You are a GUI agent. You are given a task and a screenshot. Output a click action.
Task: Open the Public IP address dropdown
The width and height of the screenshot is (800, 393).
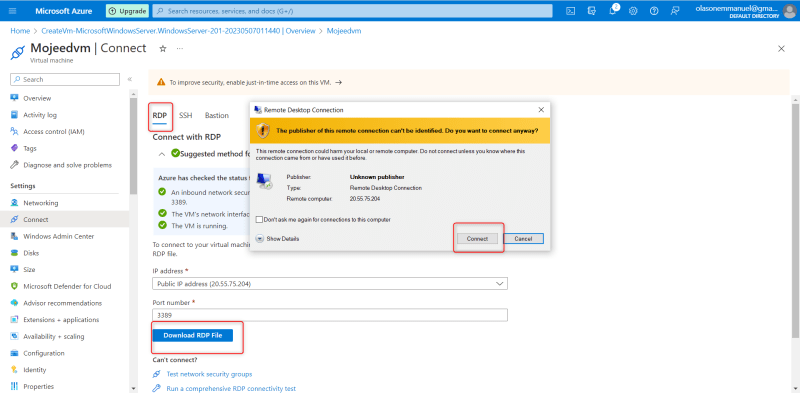pos(330,283)
